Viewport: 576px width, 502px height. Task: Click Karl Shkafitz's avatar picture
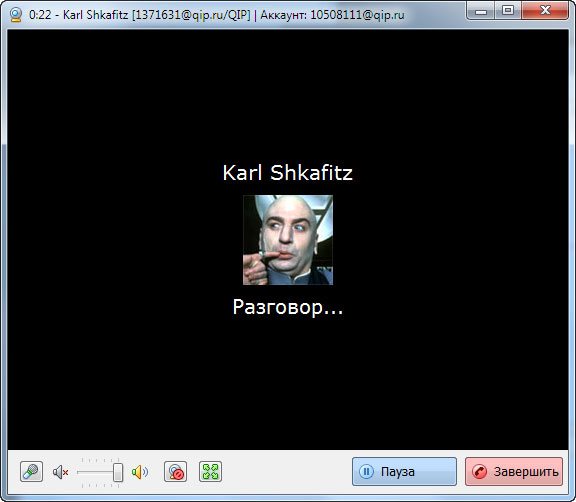288,240
